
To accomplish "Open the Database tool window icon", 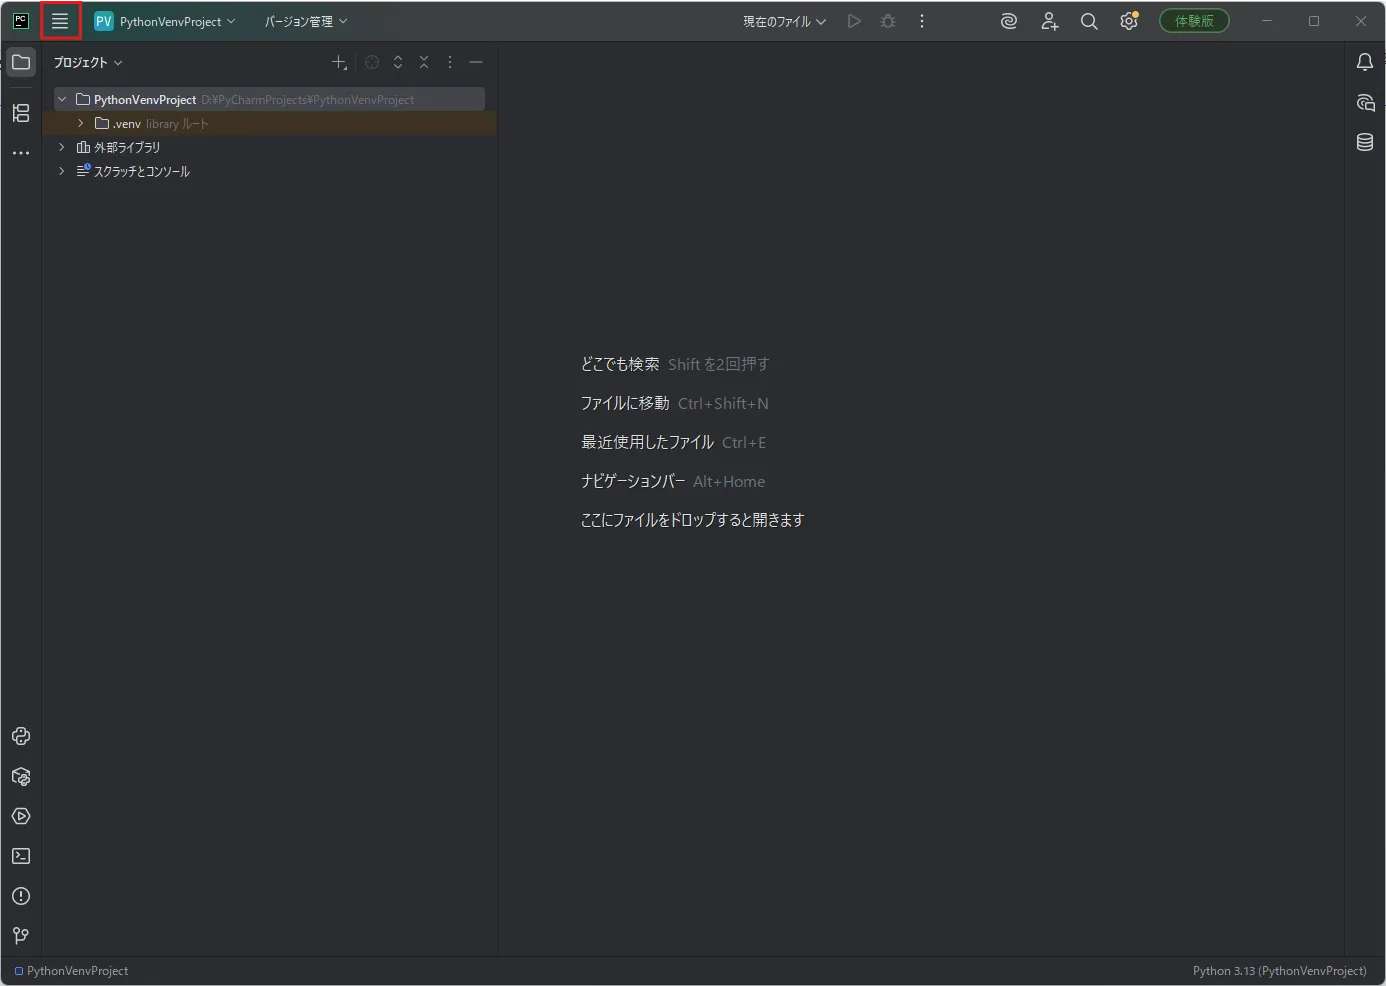I will tap(1365, 142).
